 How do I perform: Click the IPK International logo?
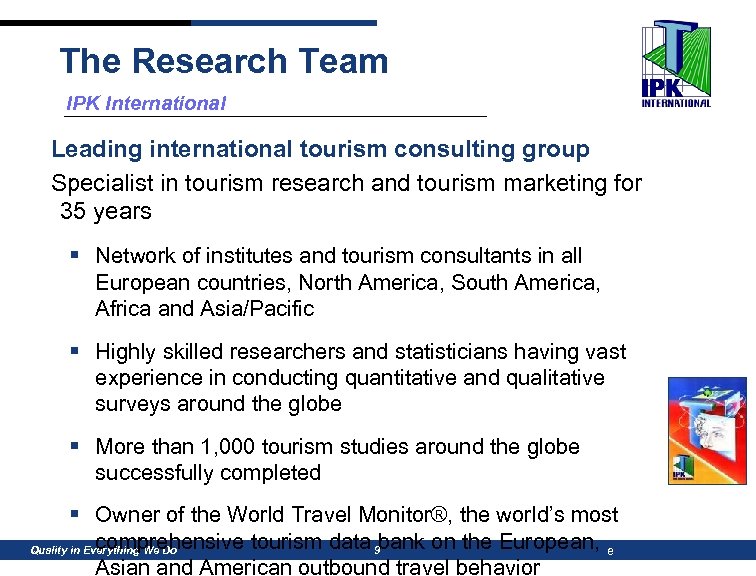point(676,64)
